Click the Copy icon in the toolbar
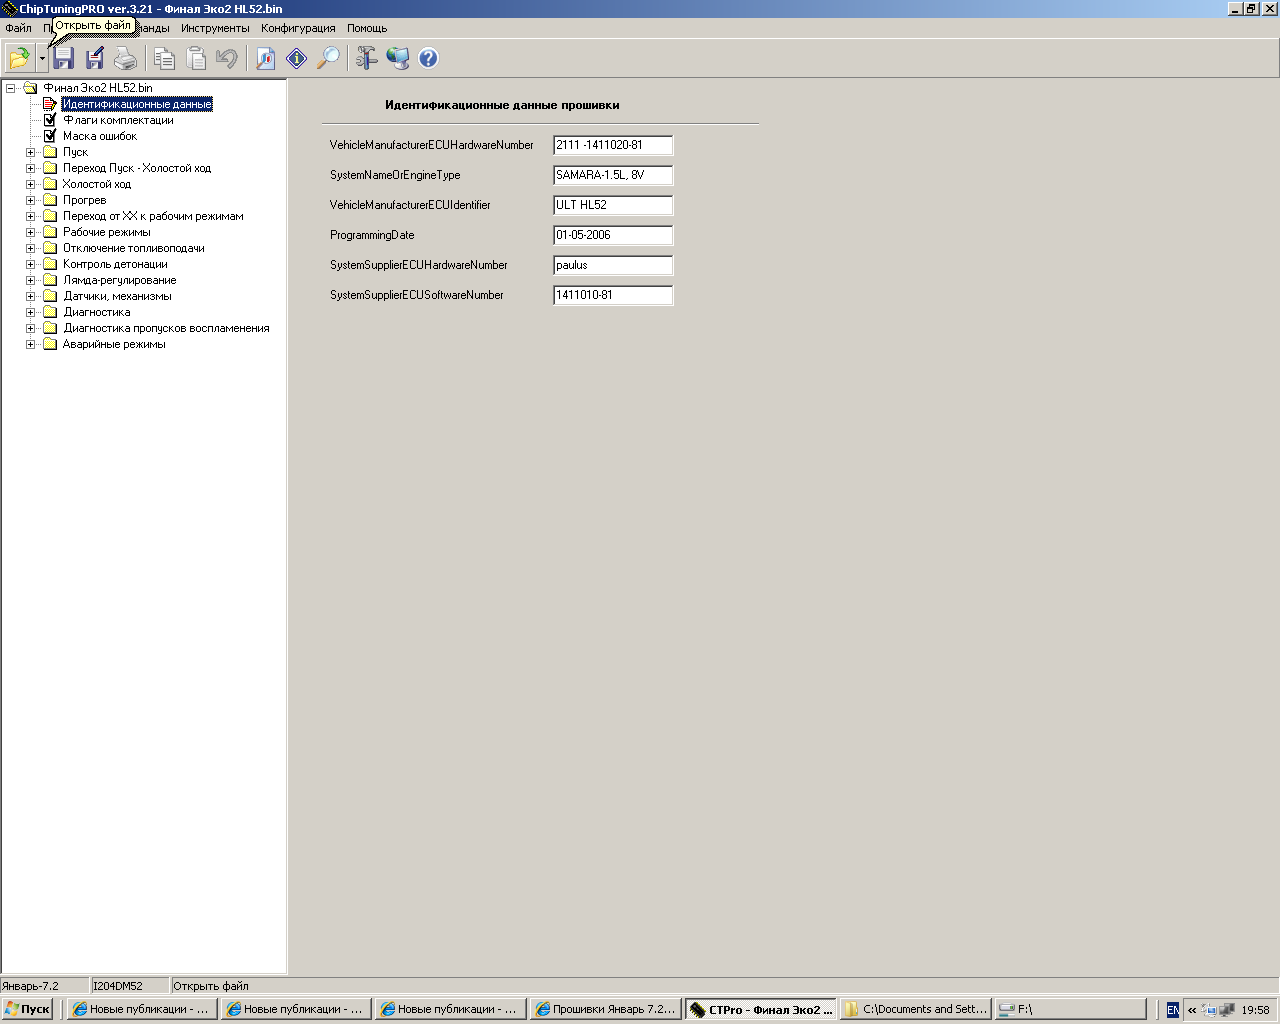 point(164,58)
